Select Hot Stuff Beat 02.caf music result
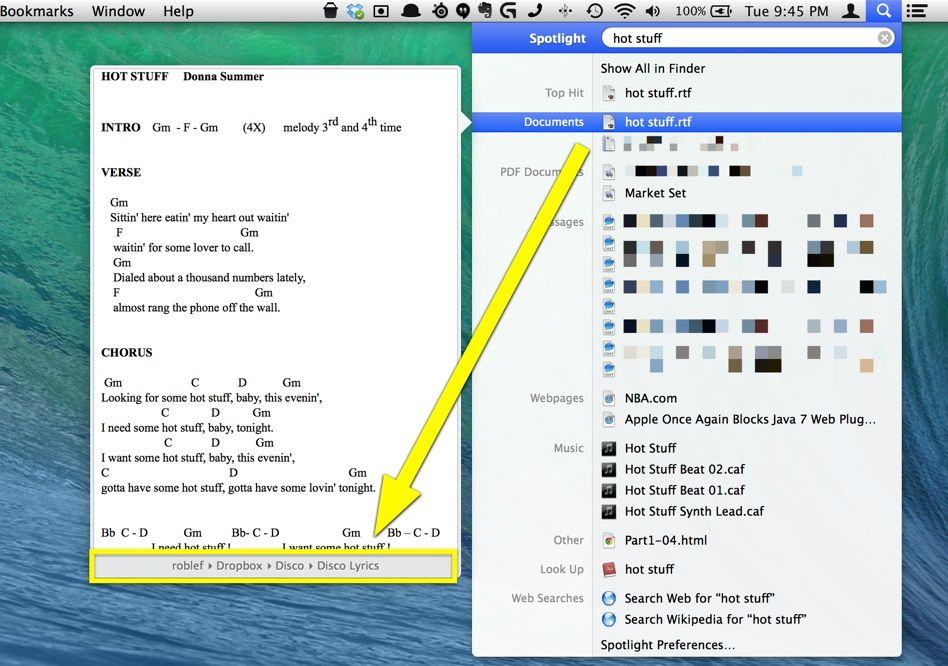 click(684, 469)
